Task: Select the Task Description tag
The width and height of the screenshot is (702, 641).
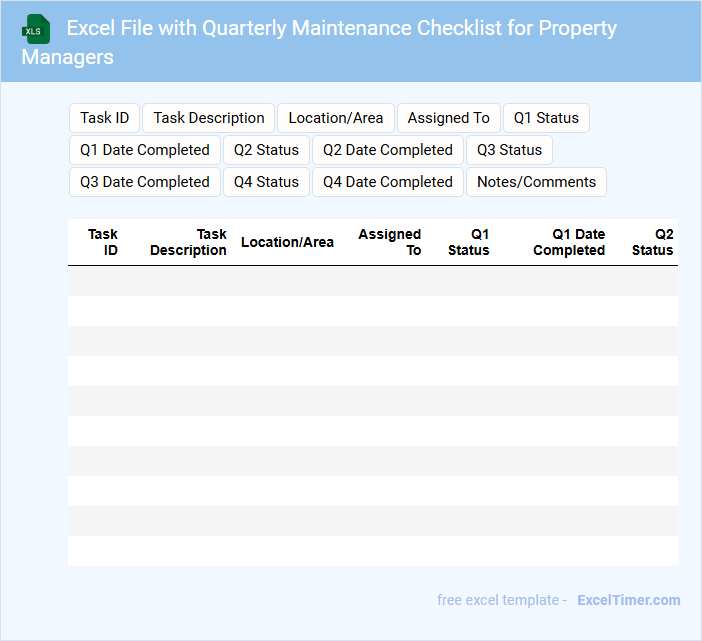Action: 209,118
